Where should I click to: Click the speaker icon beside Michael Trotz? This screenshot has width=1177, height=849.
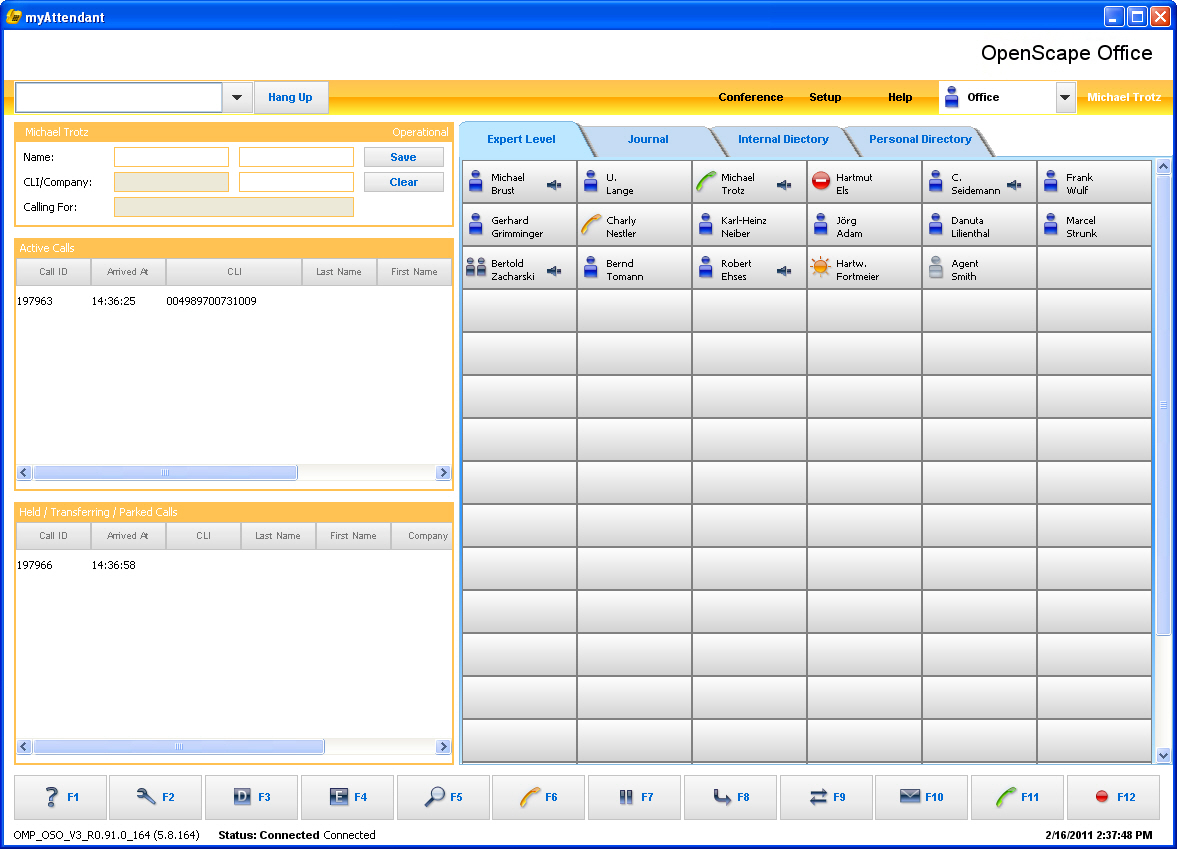(x=784, y=185)
